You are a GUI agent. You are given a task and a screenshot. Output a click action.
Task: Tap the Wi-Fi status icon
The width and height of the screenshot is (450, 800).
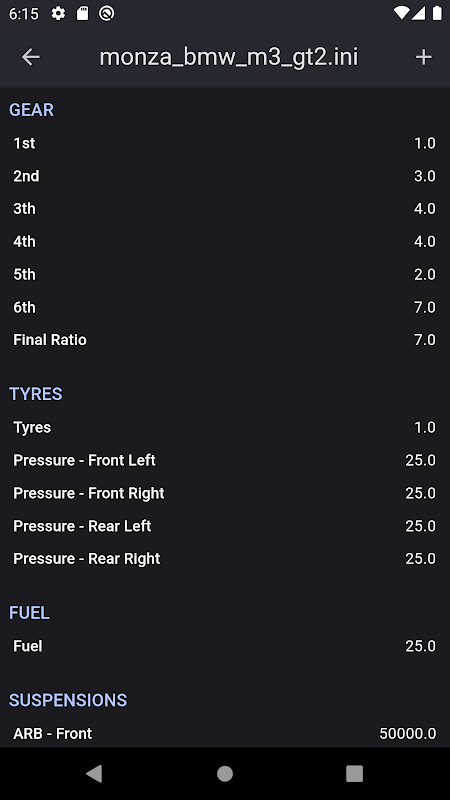coord(402,14)
